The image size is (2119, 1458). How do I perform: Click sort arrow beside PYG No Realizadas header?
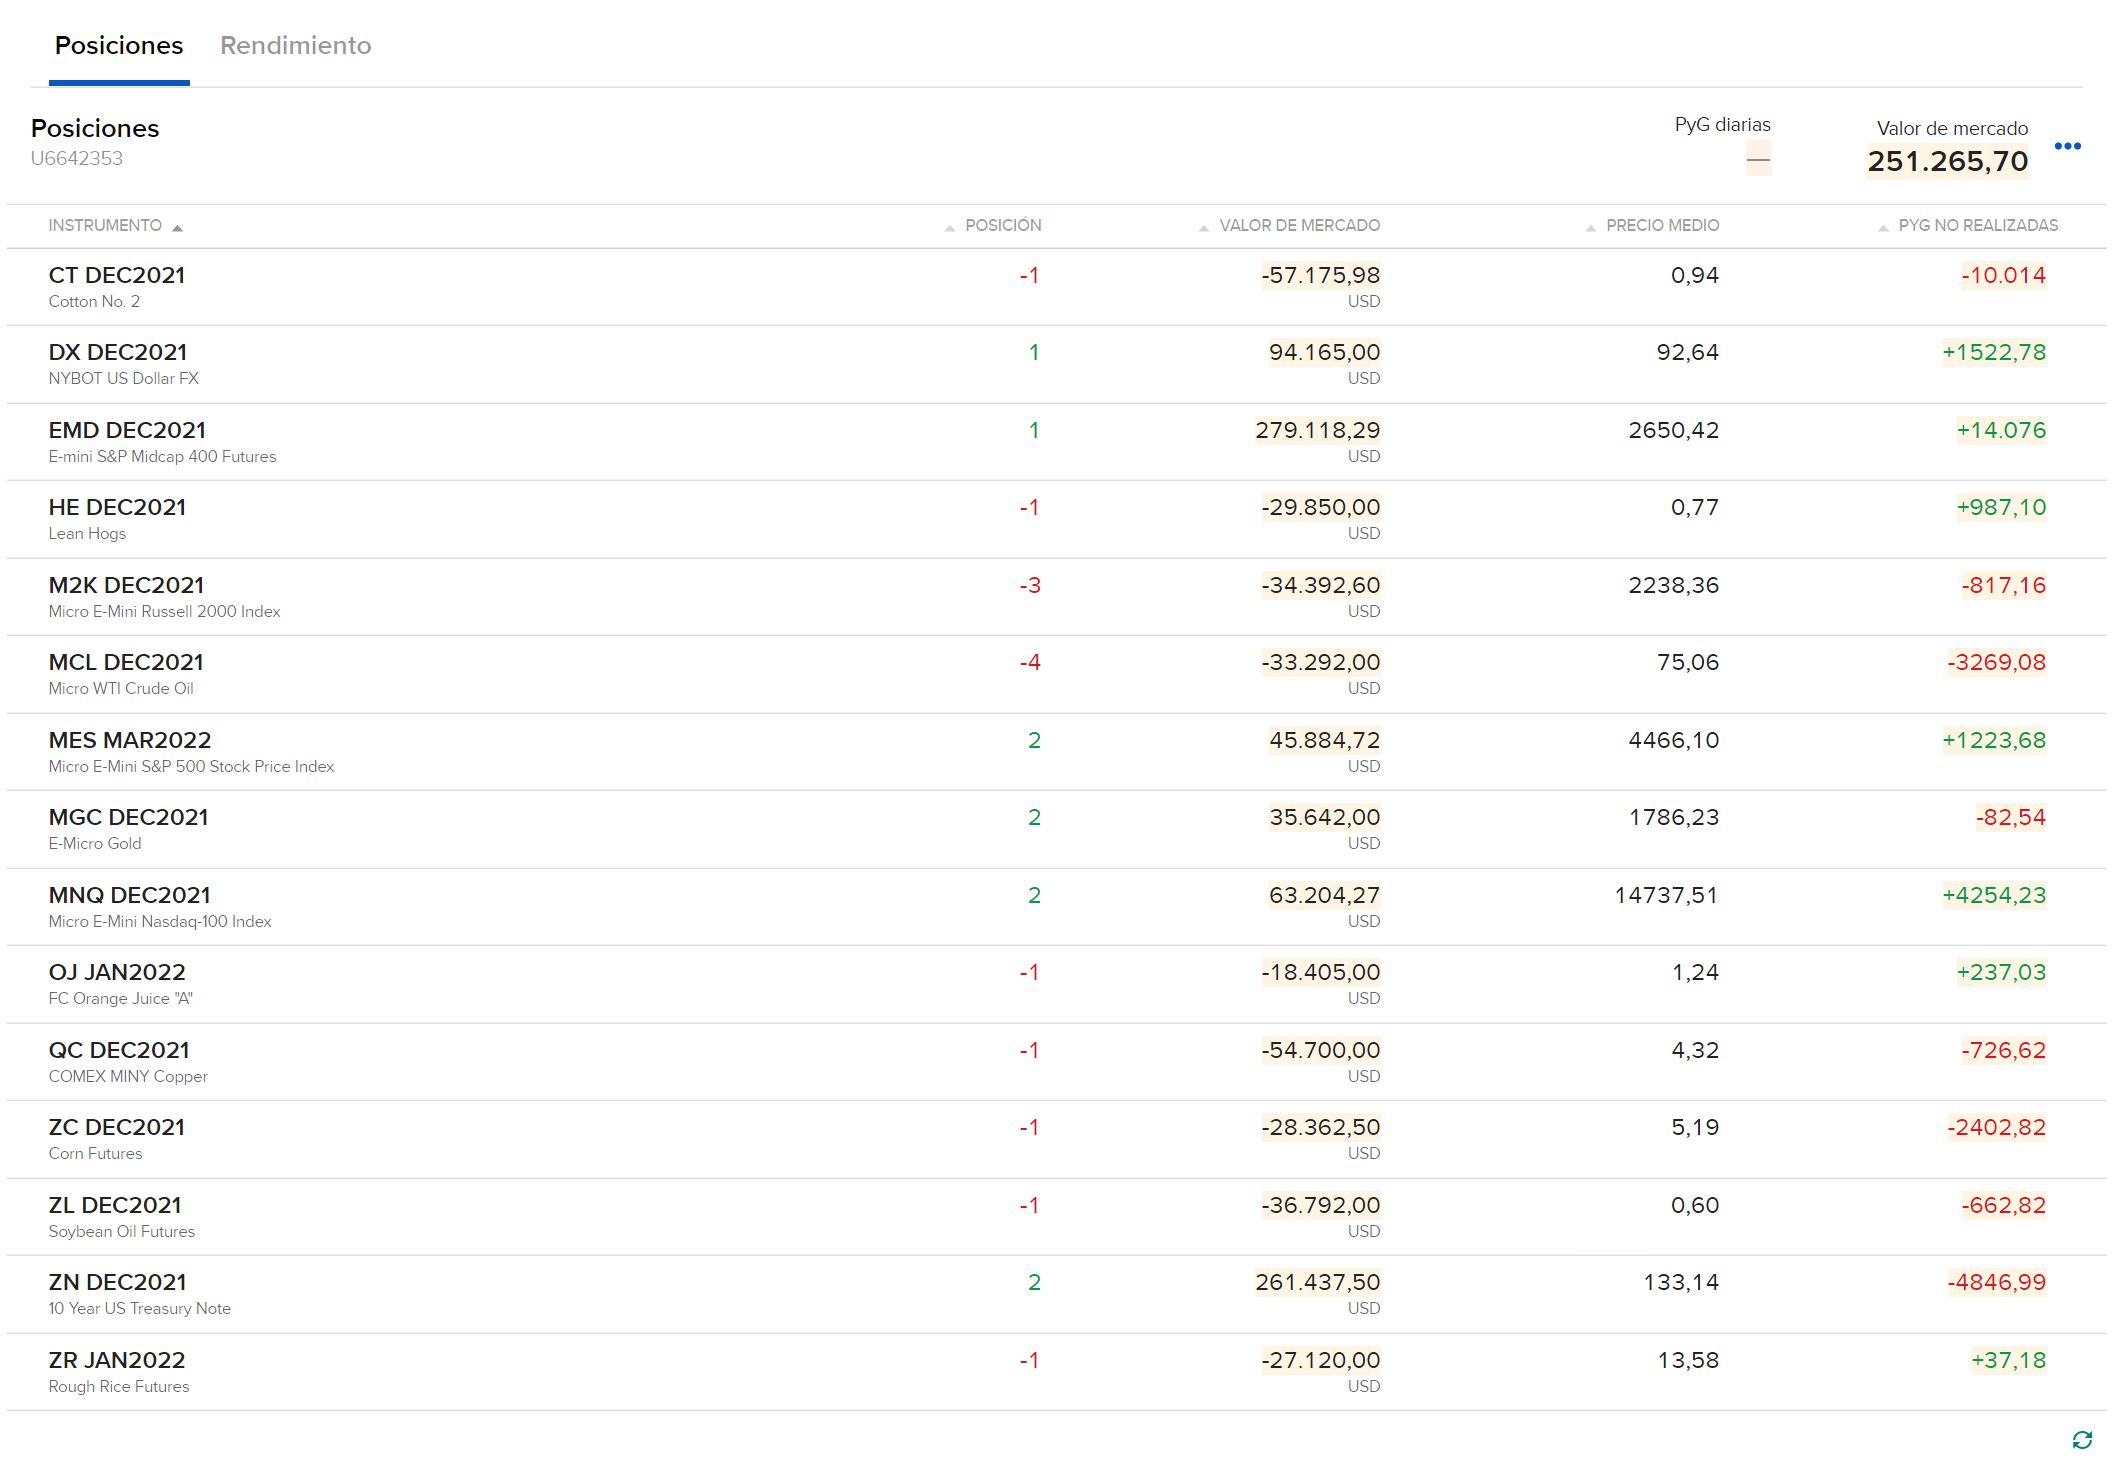[1883, 228]
